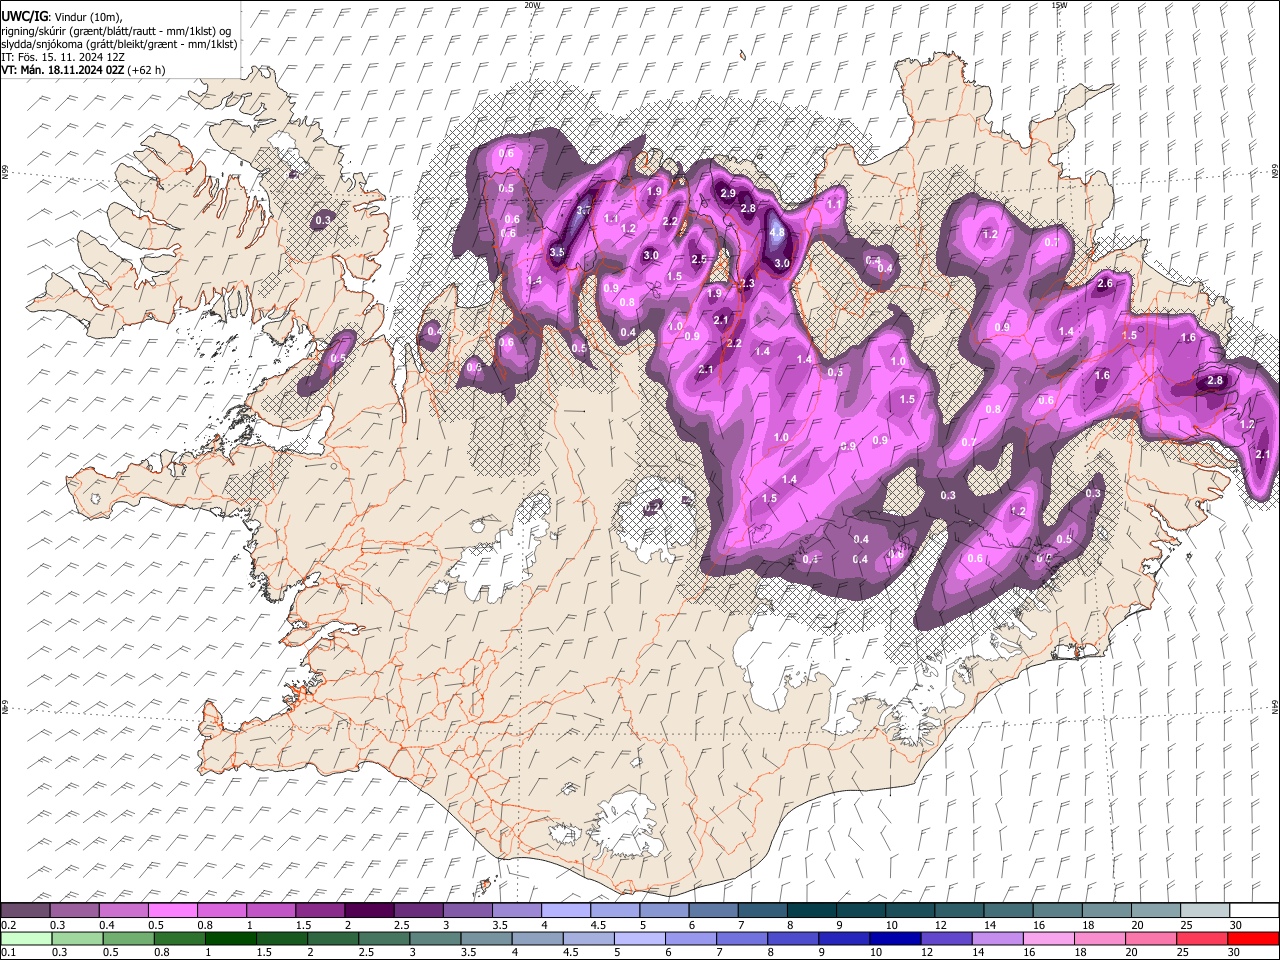Click the 'UWC/IG: Vindur (10m)' title text
Viewport: 1280px width, 960px height.
[61, 17]
